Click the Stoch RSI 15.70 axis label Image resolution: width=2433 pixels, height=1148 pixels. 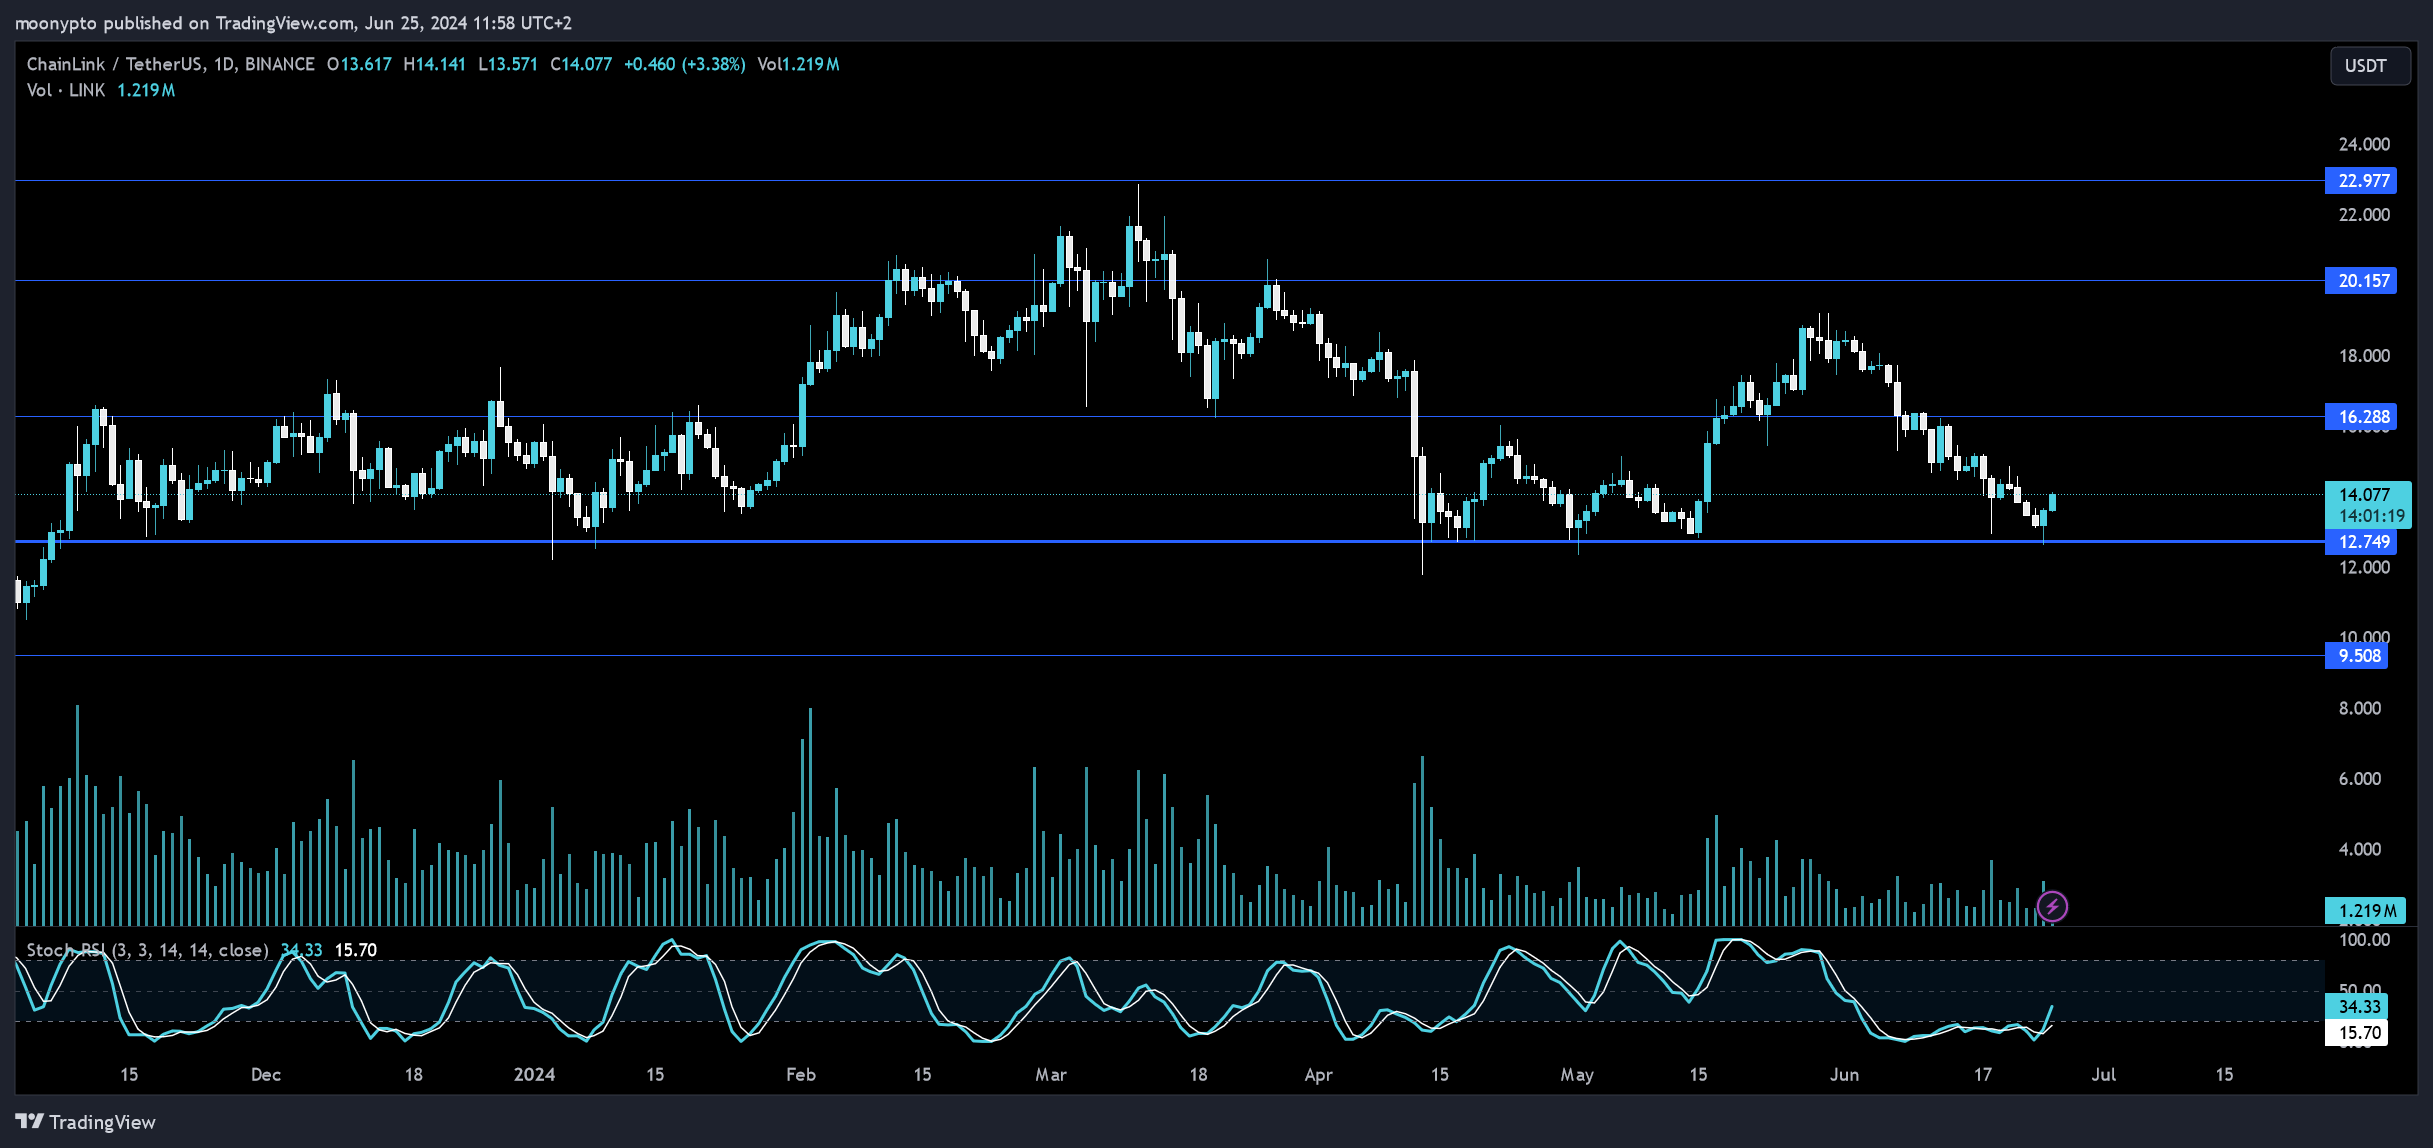2357,1033
